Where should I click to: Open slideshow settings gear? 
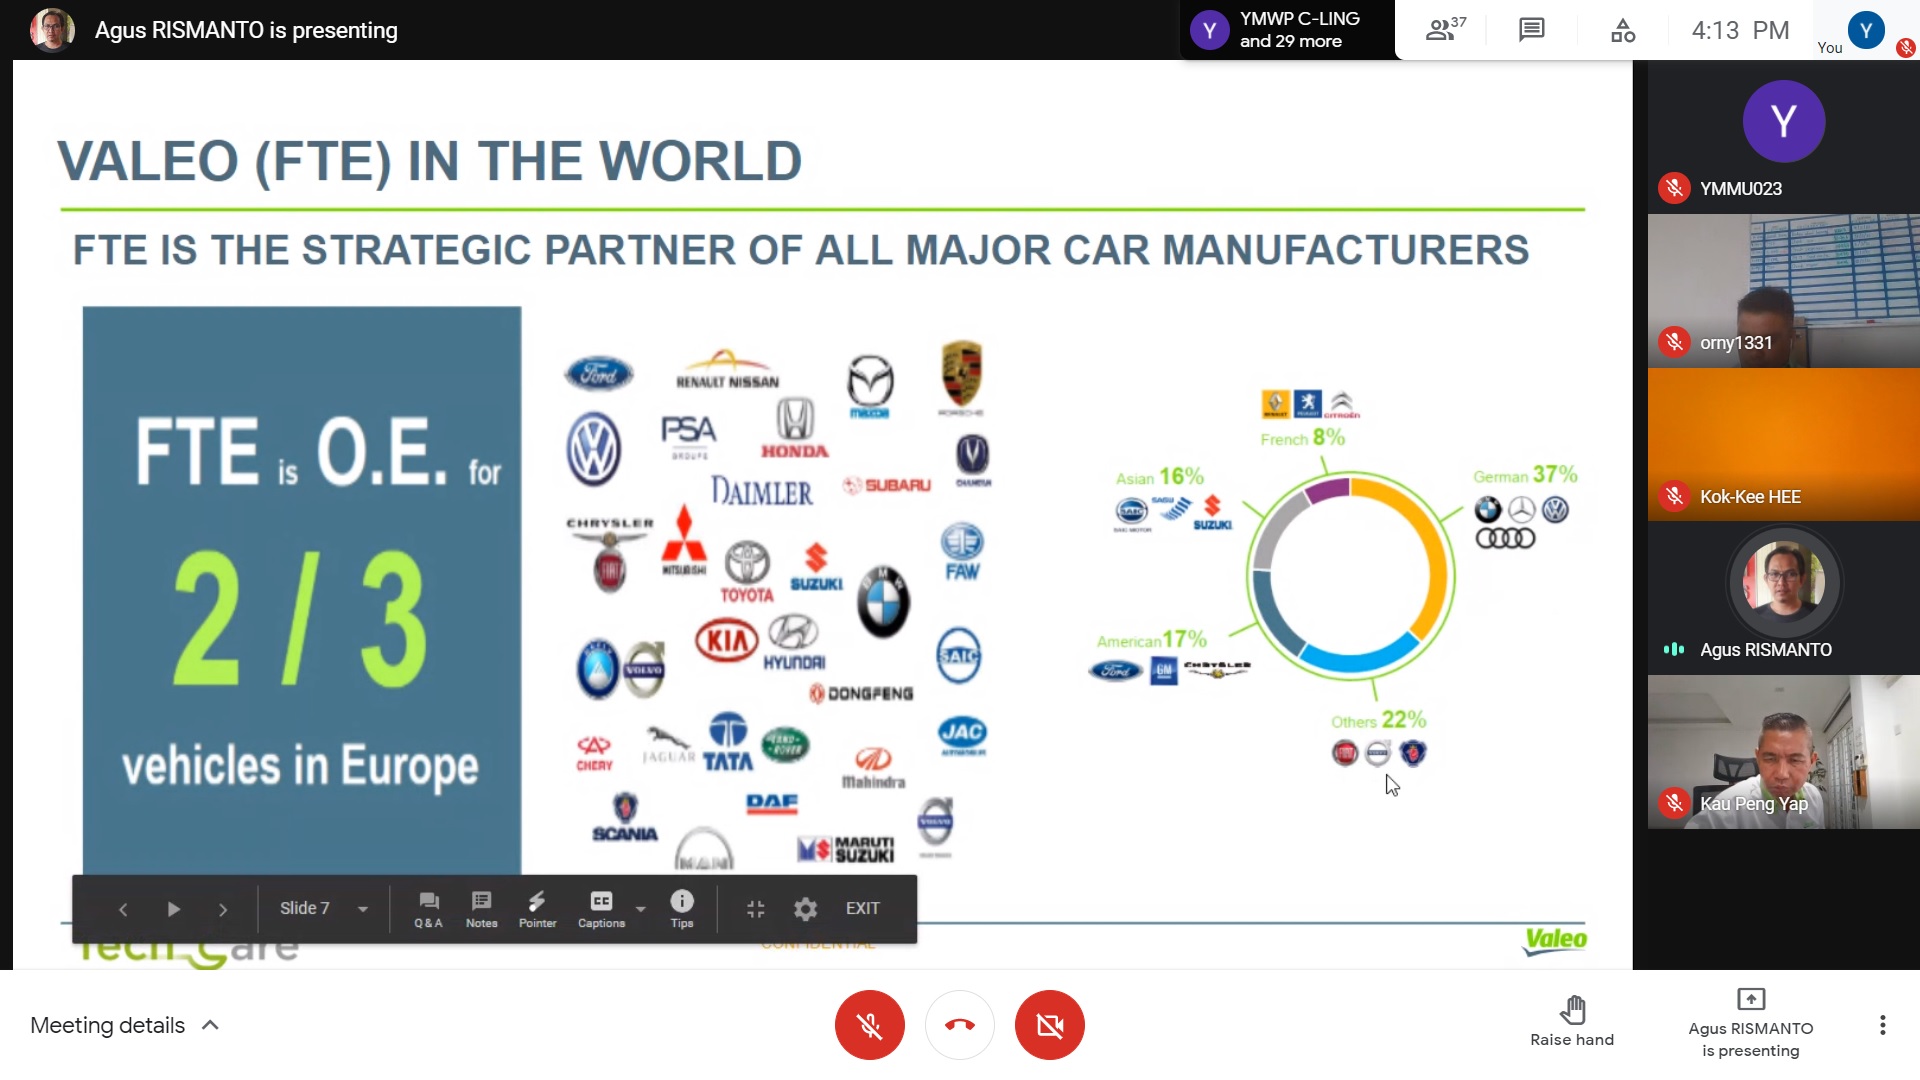(x=805, y=909)
